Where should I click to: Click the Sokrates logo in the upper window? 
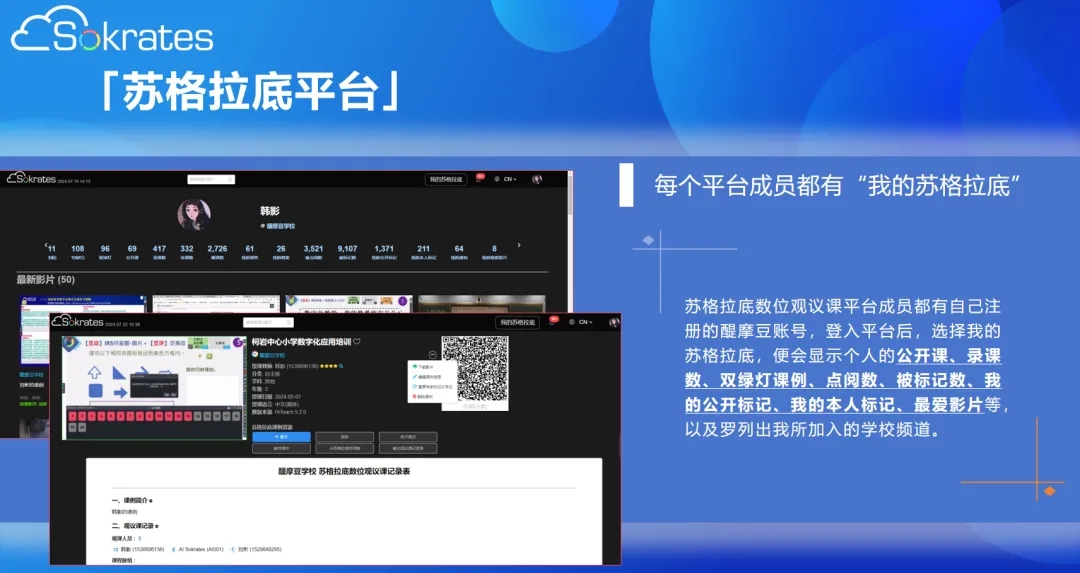pos(30,178)
